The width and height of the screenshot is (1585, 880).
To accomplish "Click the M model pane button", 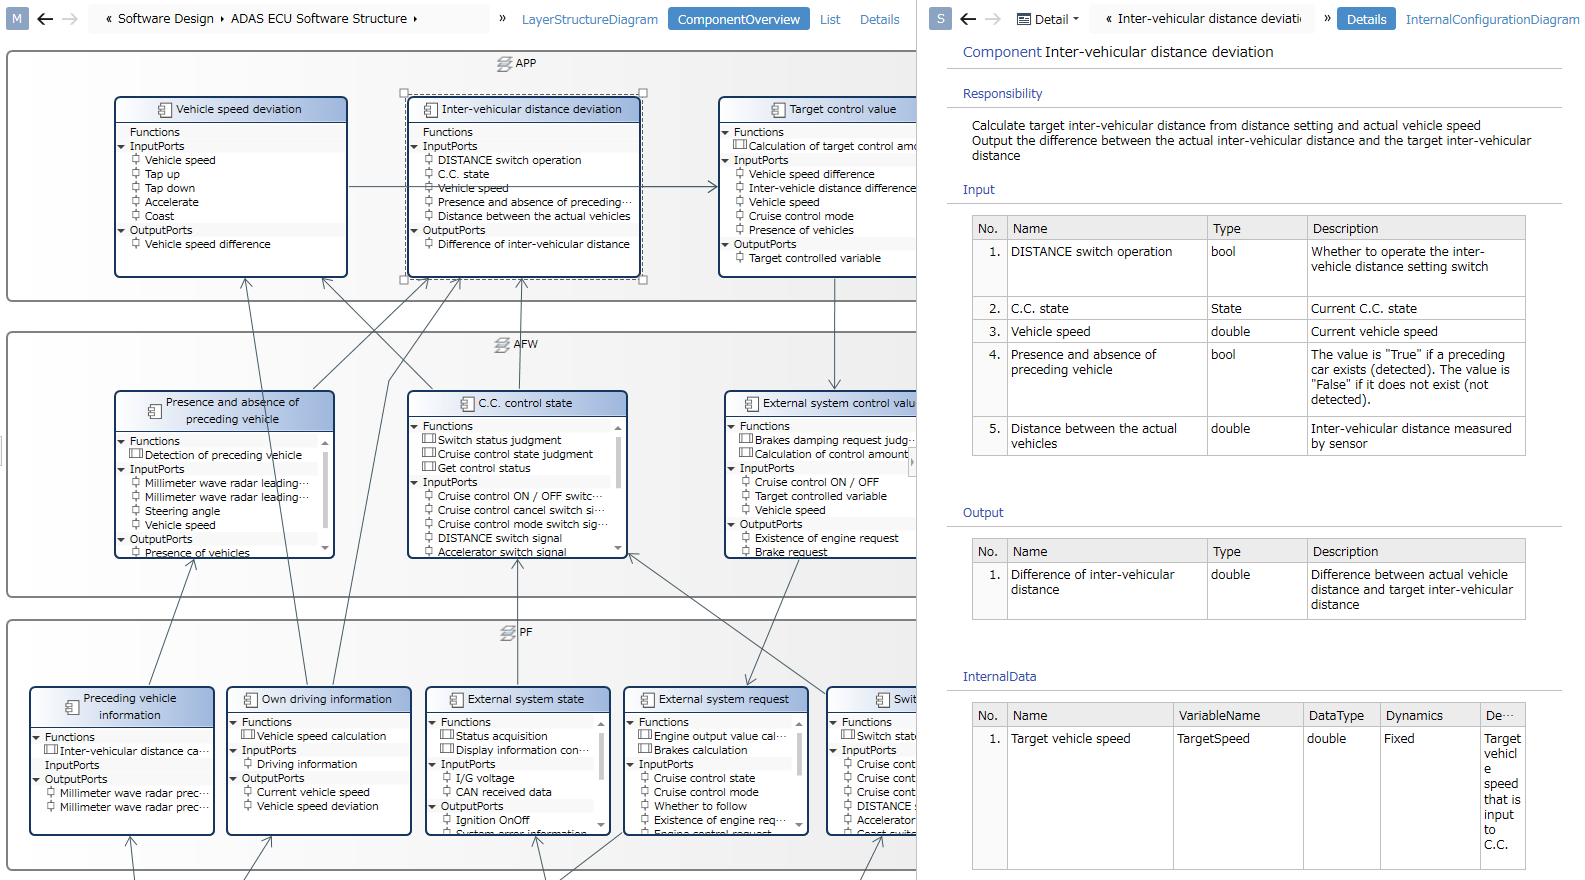I will [17, 18].
